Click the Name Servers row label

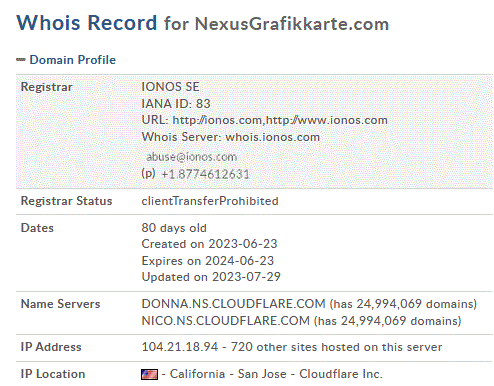[60, 304]
